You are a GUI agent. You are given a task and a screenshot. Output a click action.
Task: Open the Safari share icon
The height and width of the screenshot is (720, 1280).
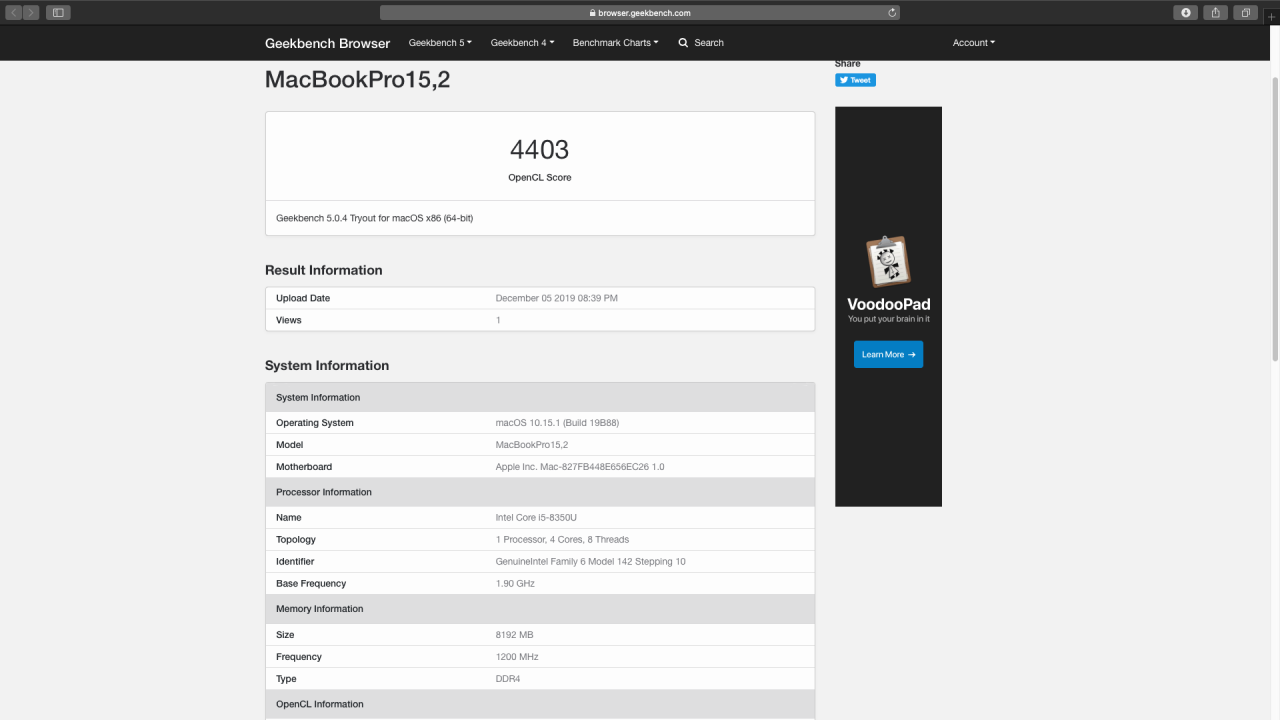(1215, 13)
